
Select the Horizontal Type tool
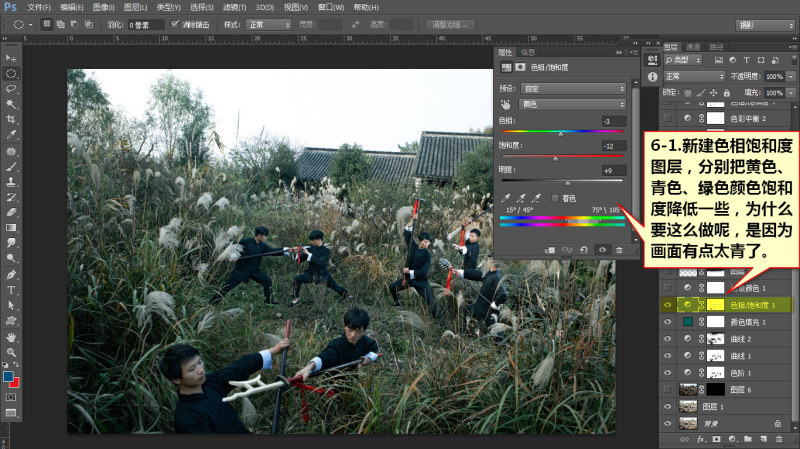click(x=11, y=290)
